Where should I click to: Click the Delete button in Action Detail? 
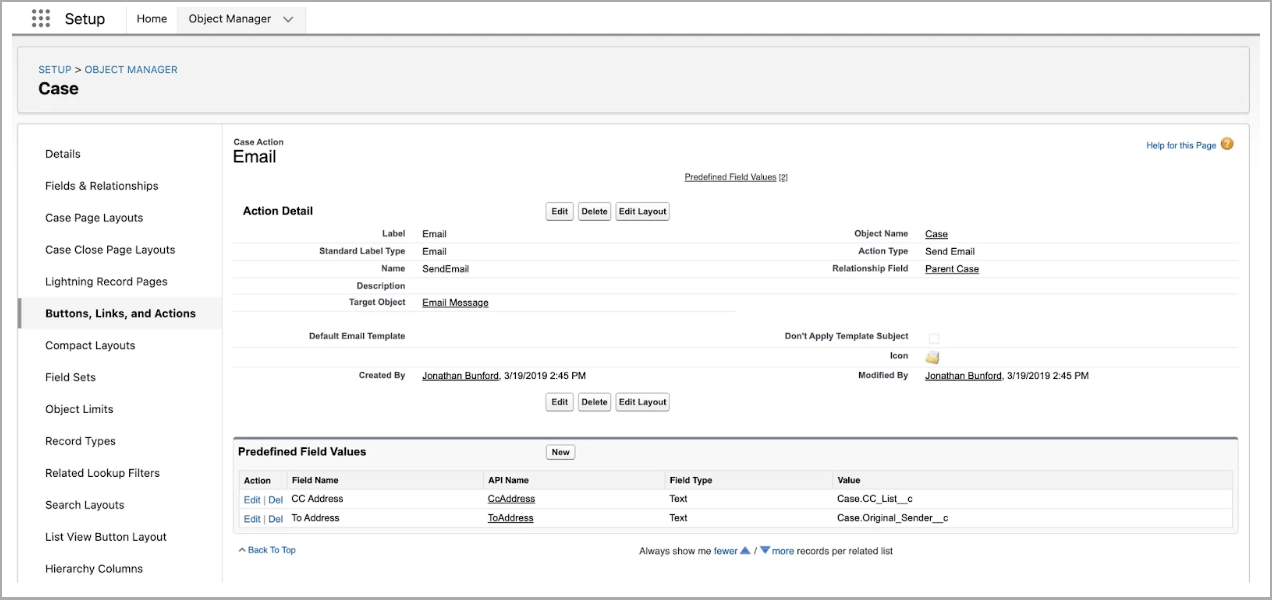click(594, 211)
